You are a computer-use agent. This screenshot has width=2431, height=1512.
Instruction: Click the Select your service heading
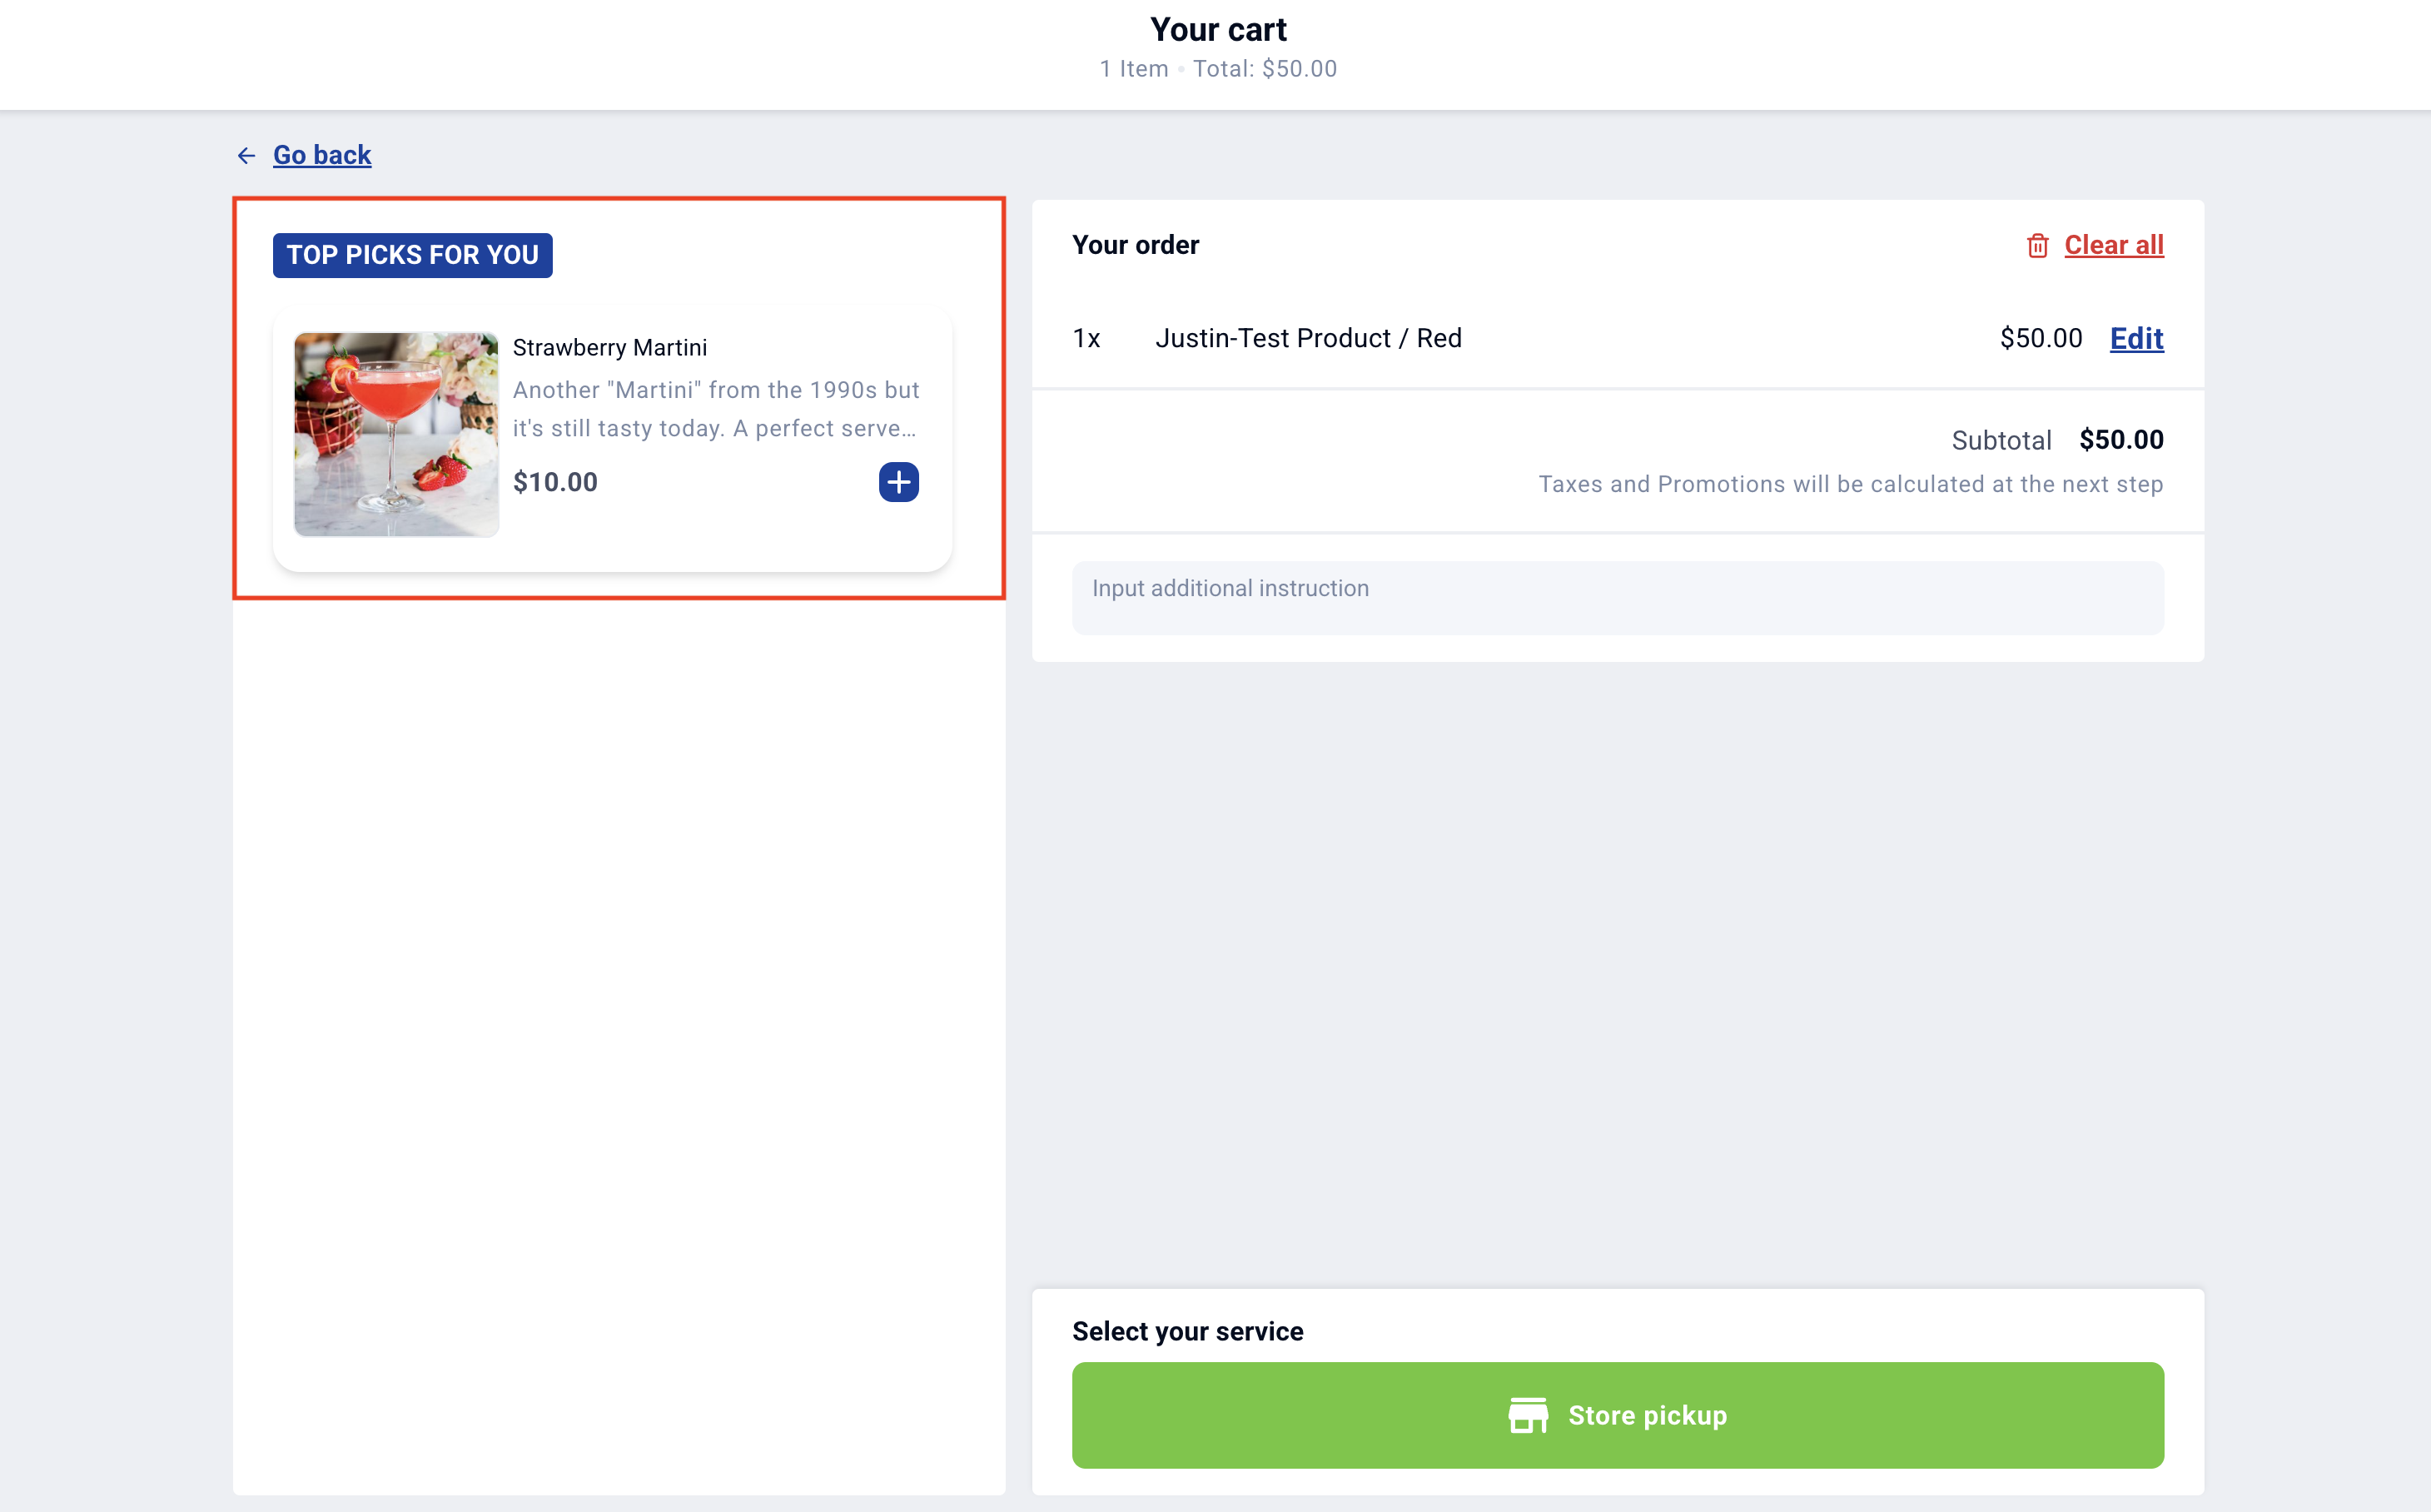pos(1187,1331)
